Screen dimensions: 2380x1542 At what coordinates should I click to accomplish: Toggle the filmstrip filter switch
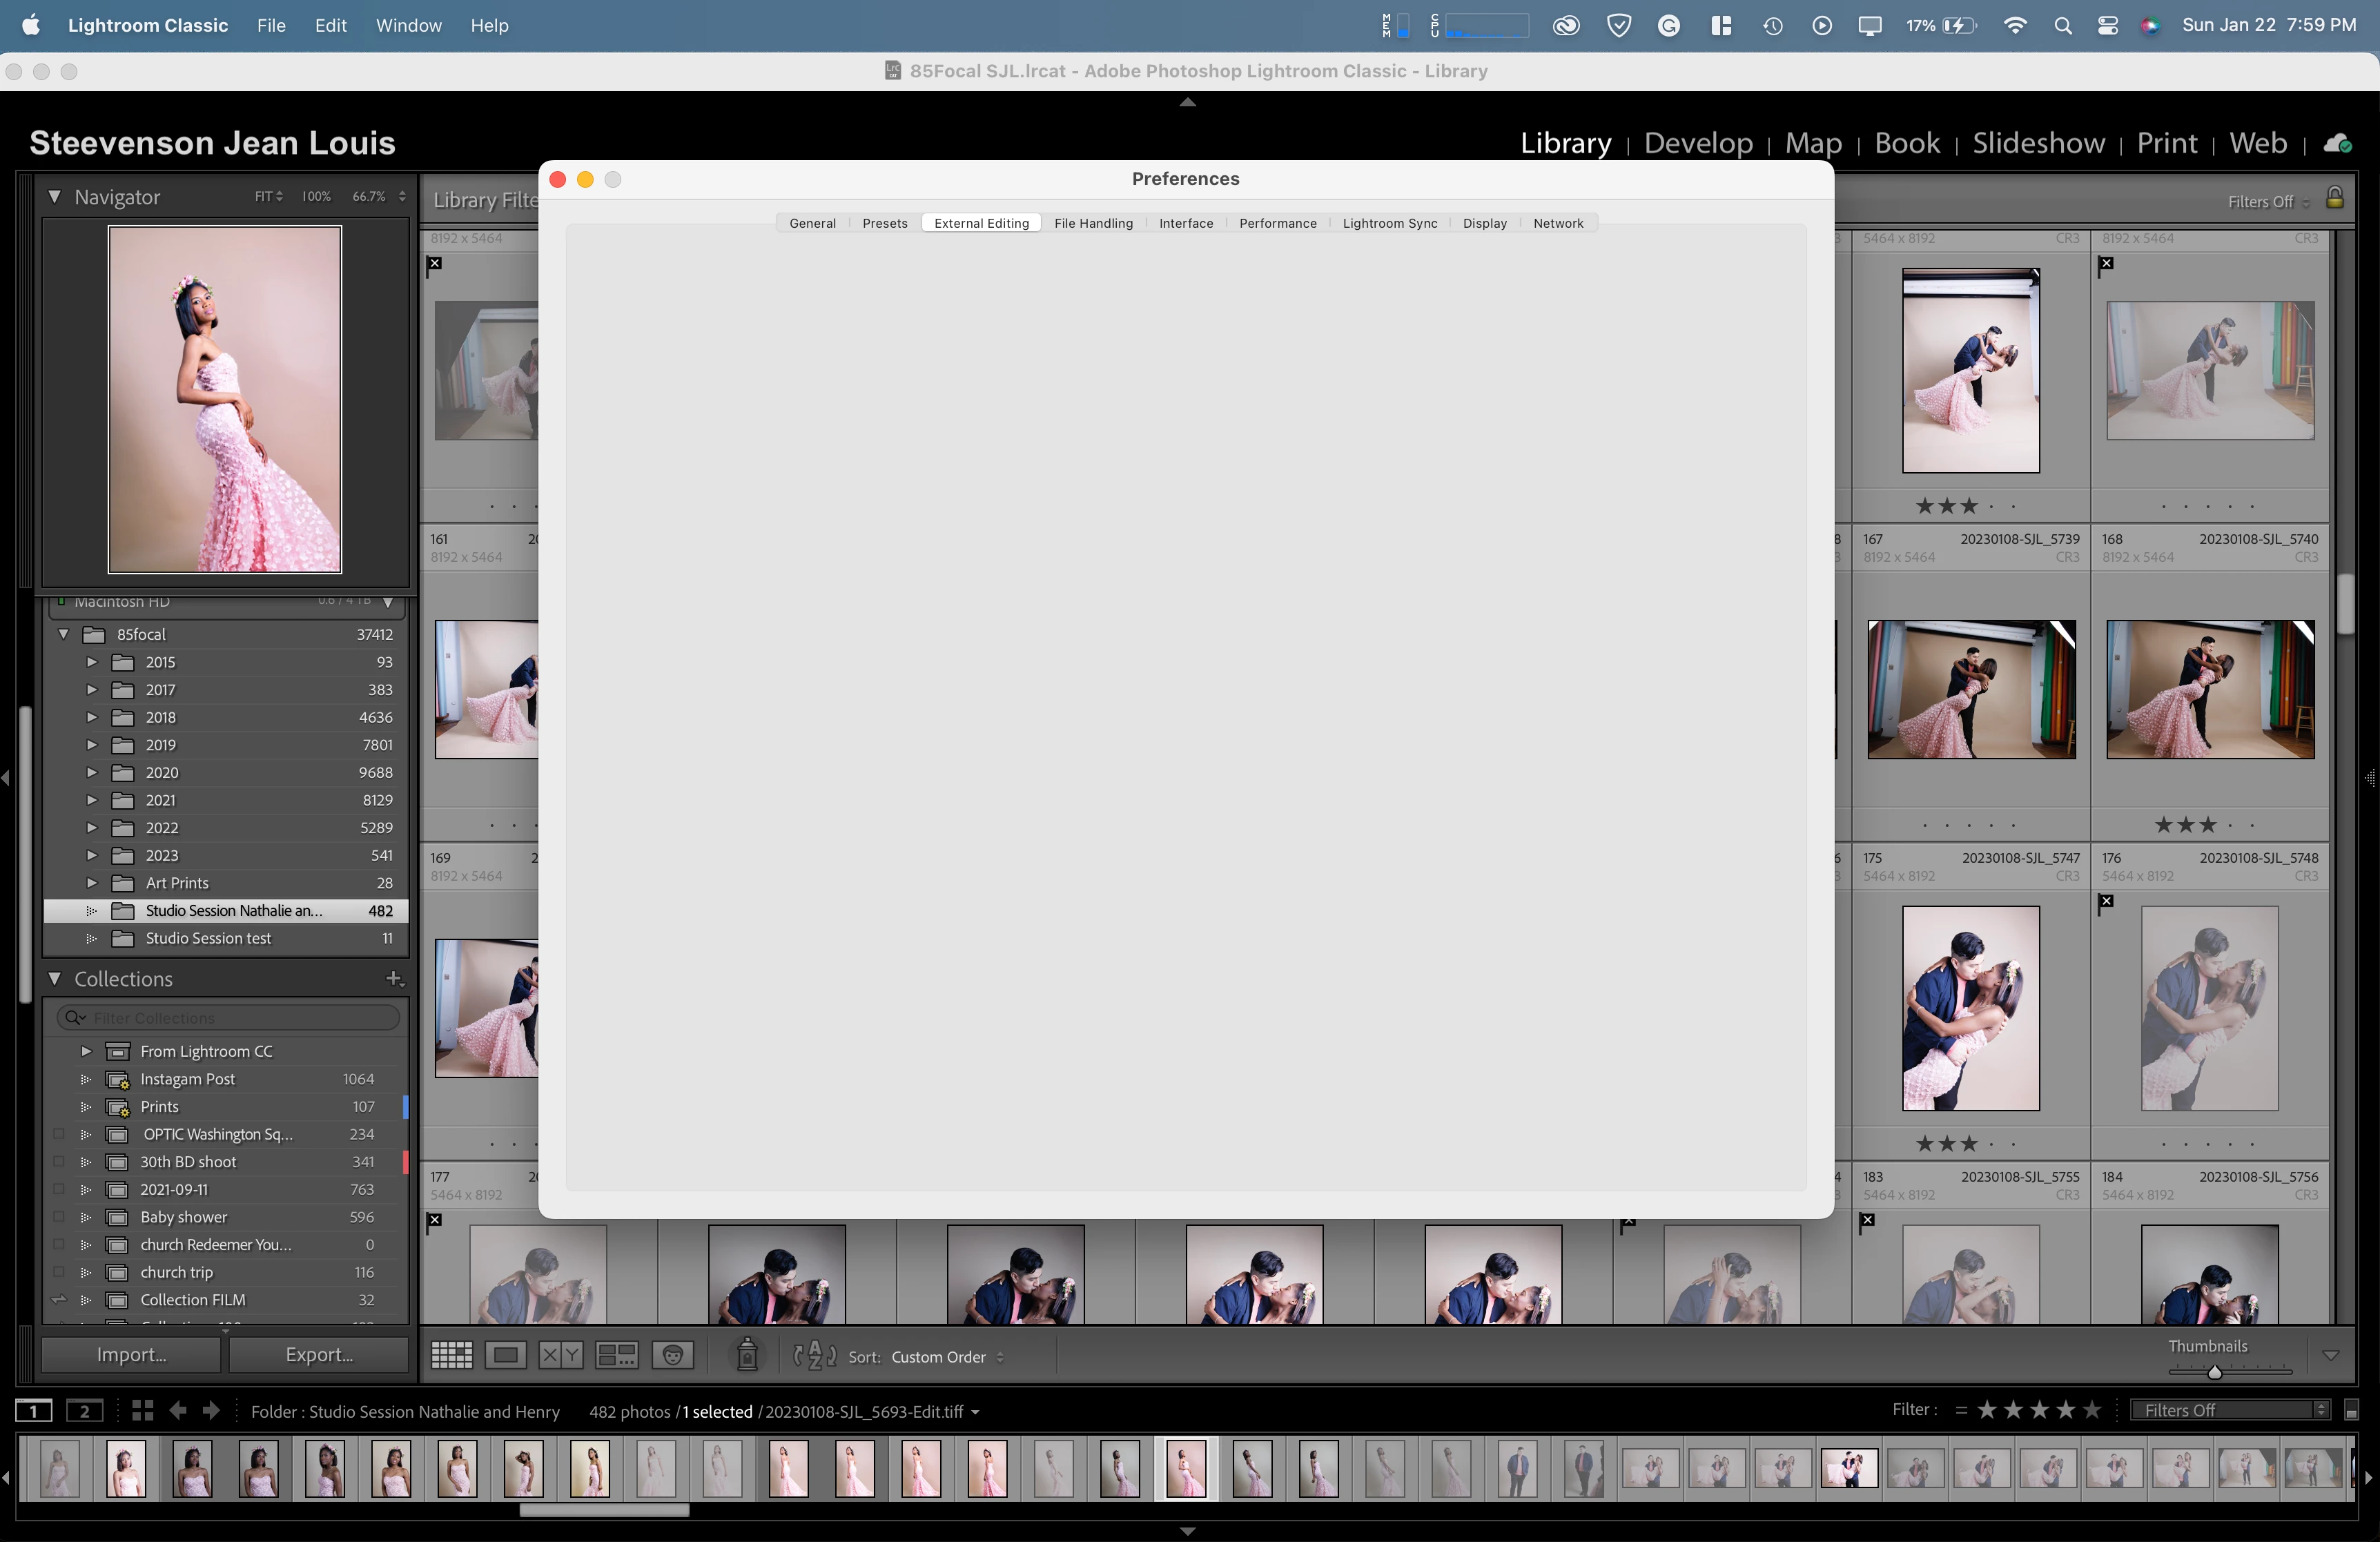tap(2352, 1411)
